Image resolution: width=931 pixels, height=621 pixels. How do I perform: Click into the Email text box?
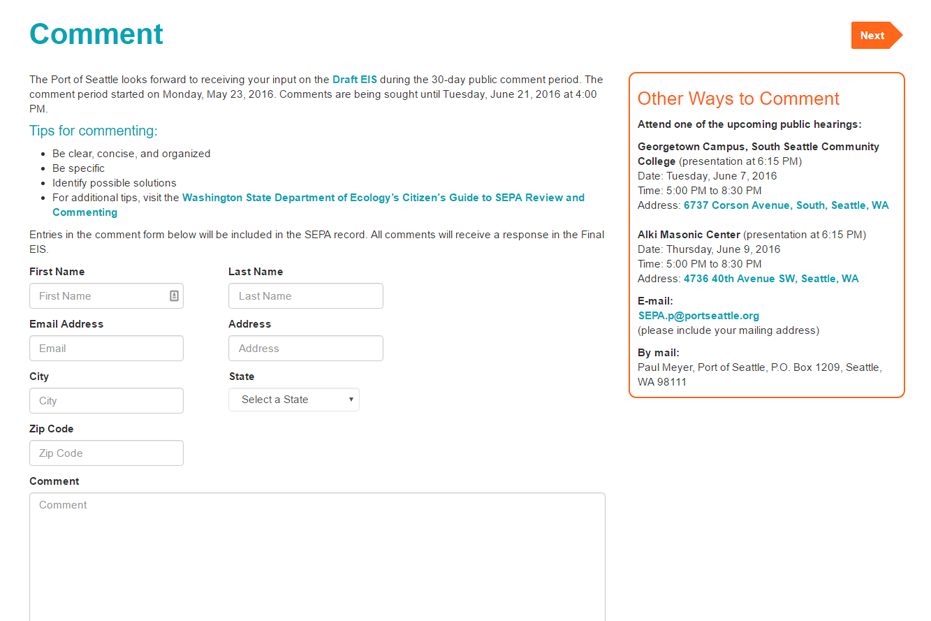coord(106,348)
